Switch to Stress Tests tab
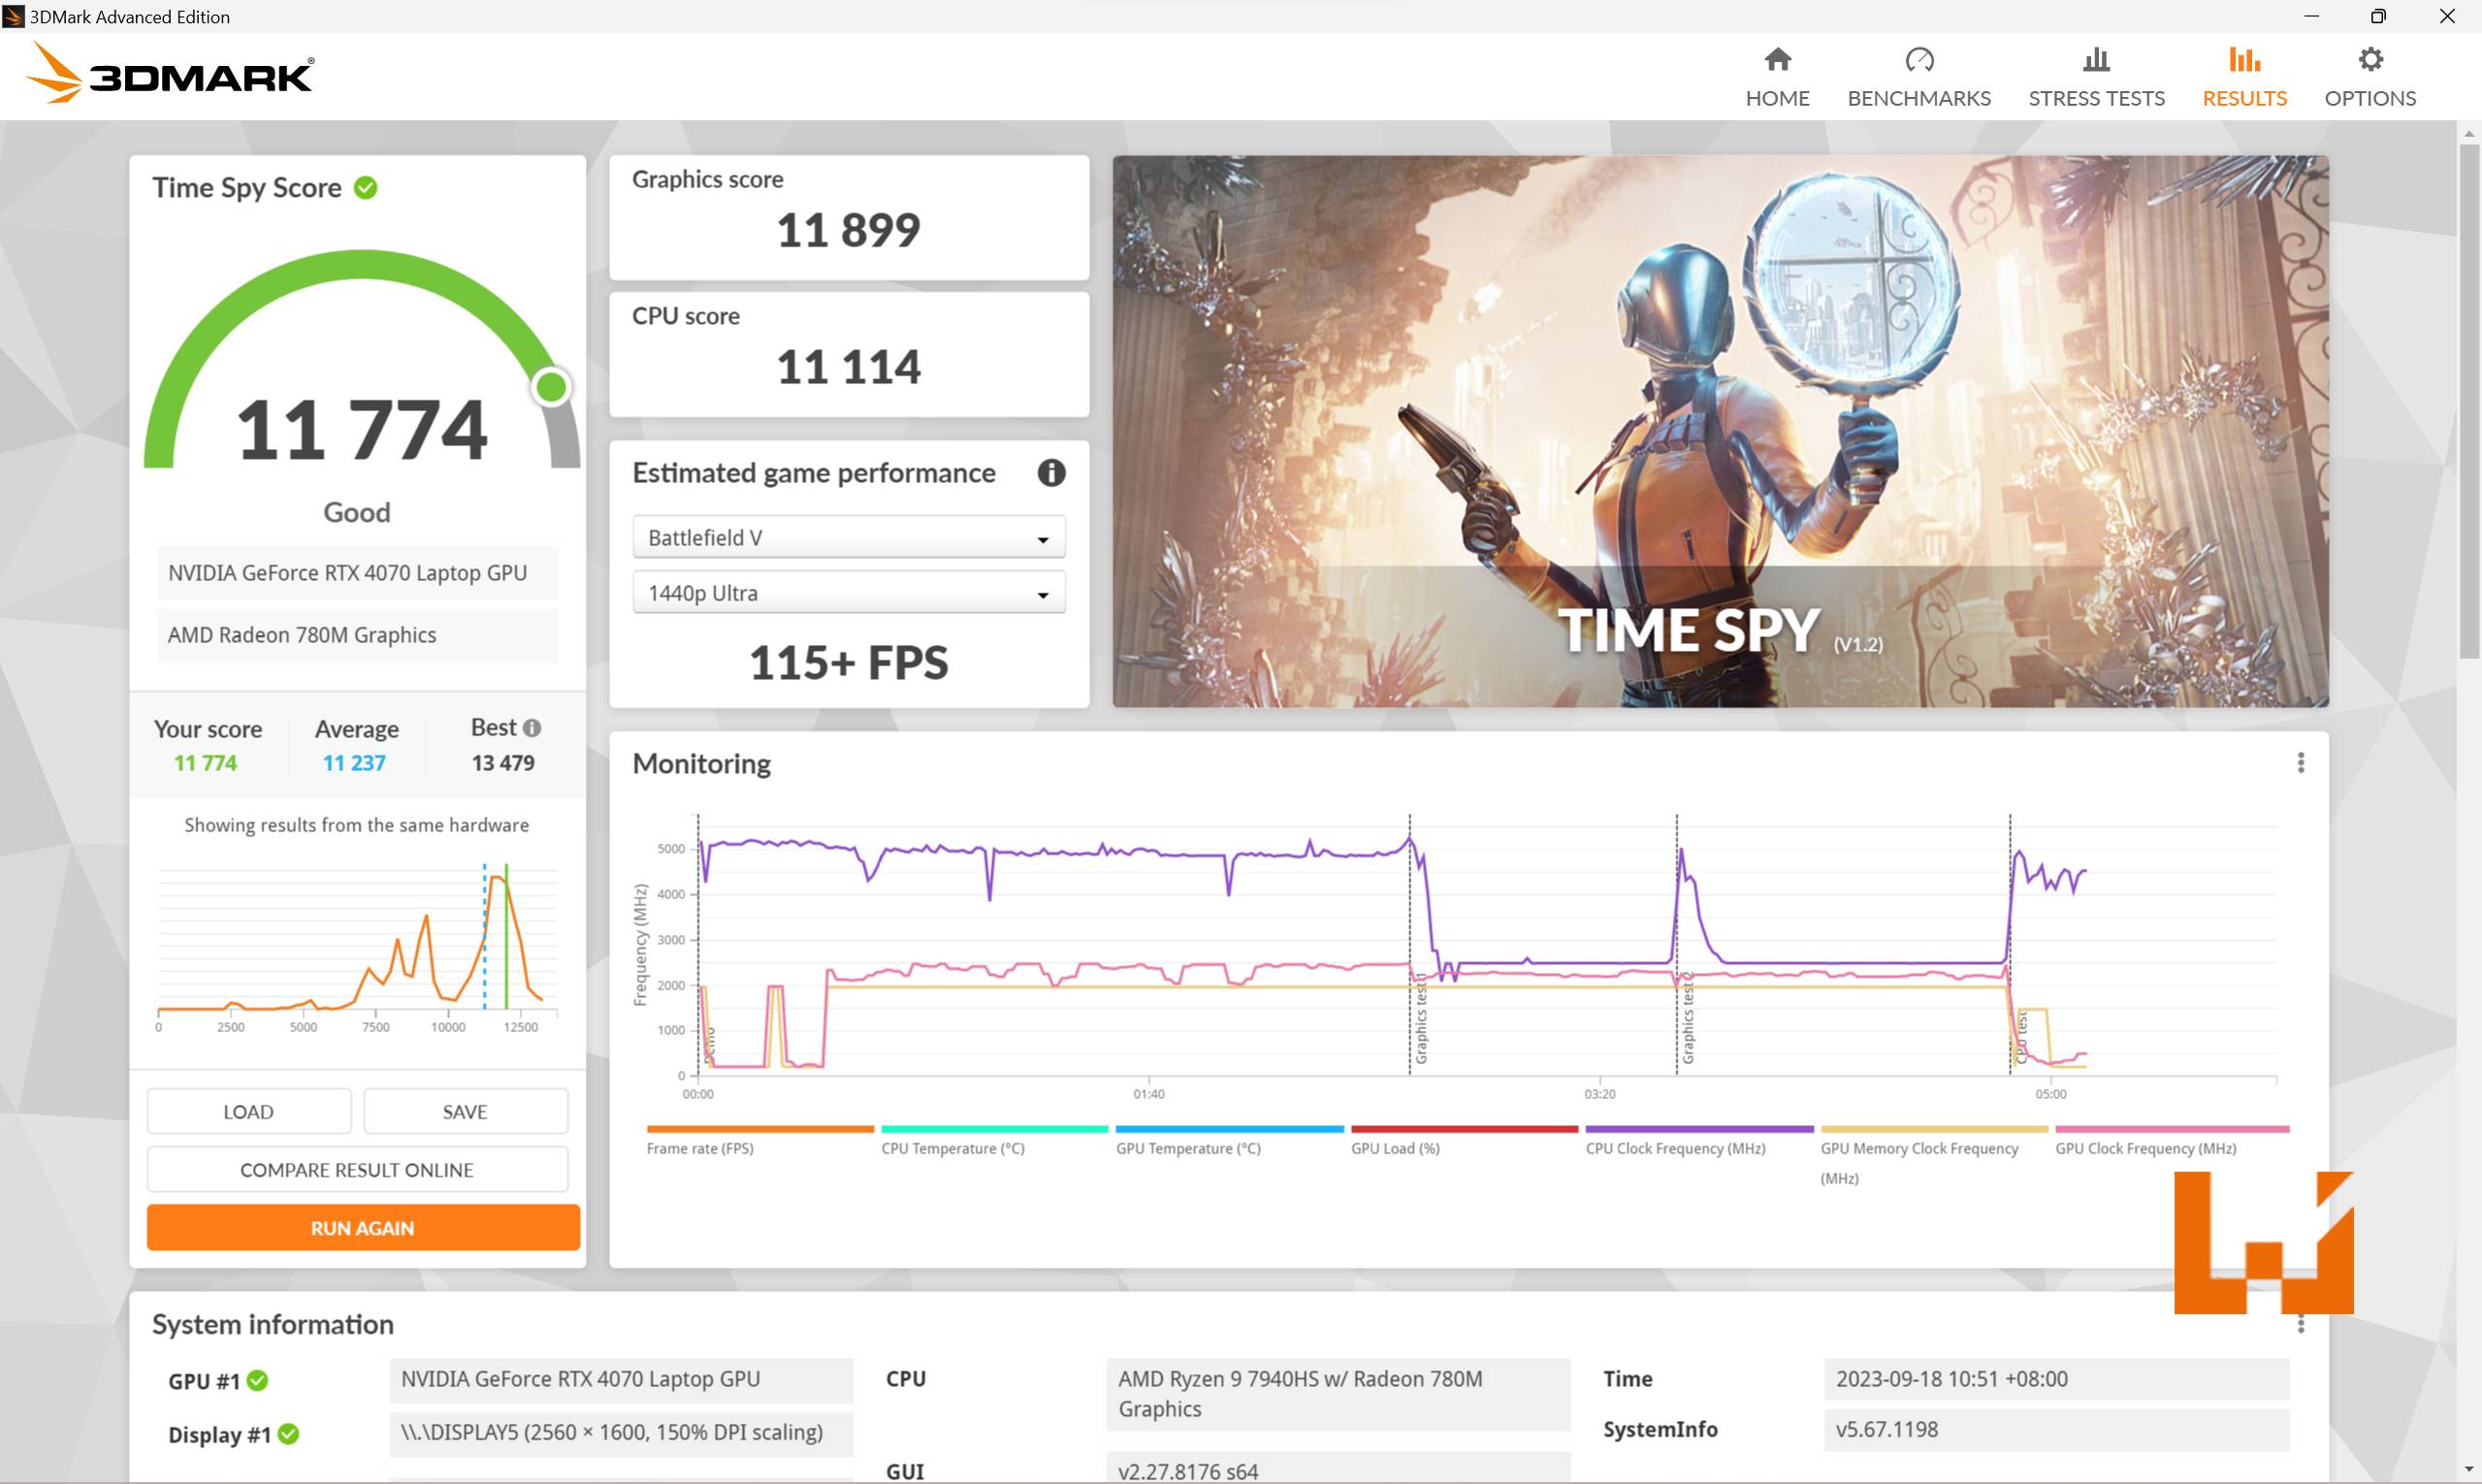The width and height of the screenshot is (2482, 1484). [x=2096, y=78]
